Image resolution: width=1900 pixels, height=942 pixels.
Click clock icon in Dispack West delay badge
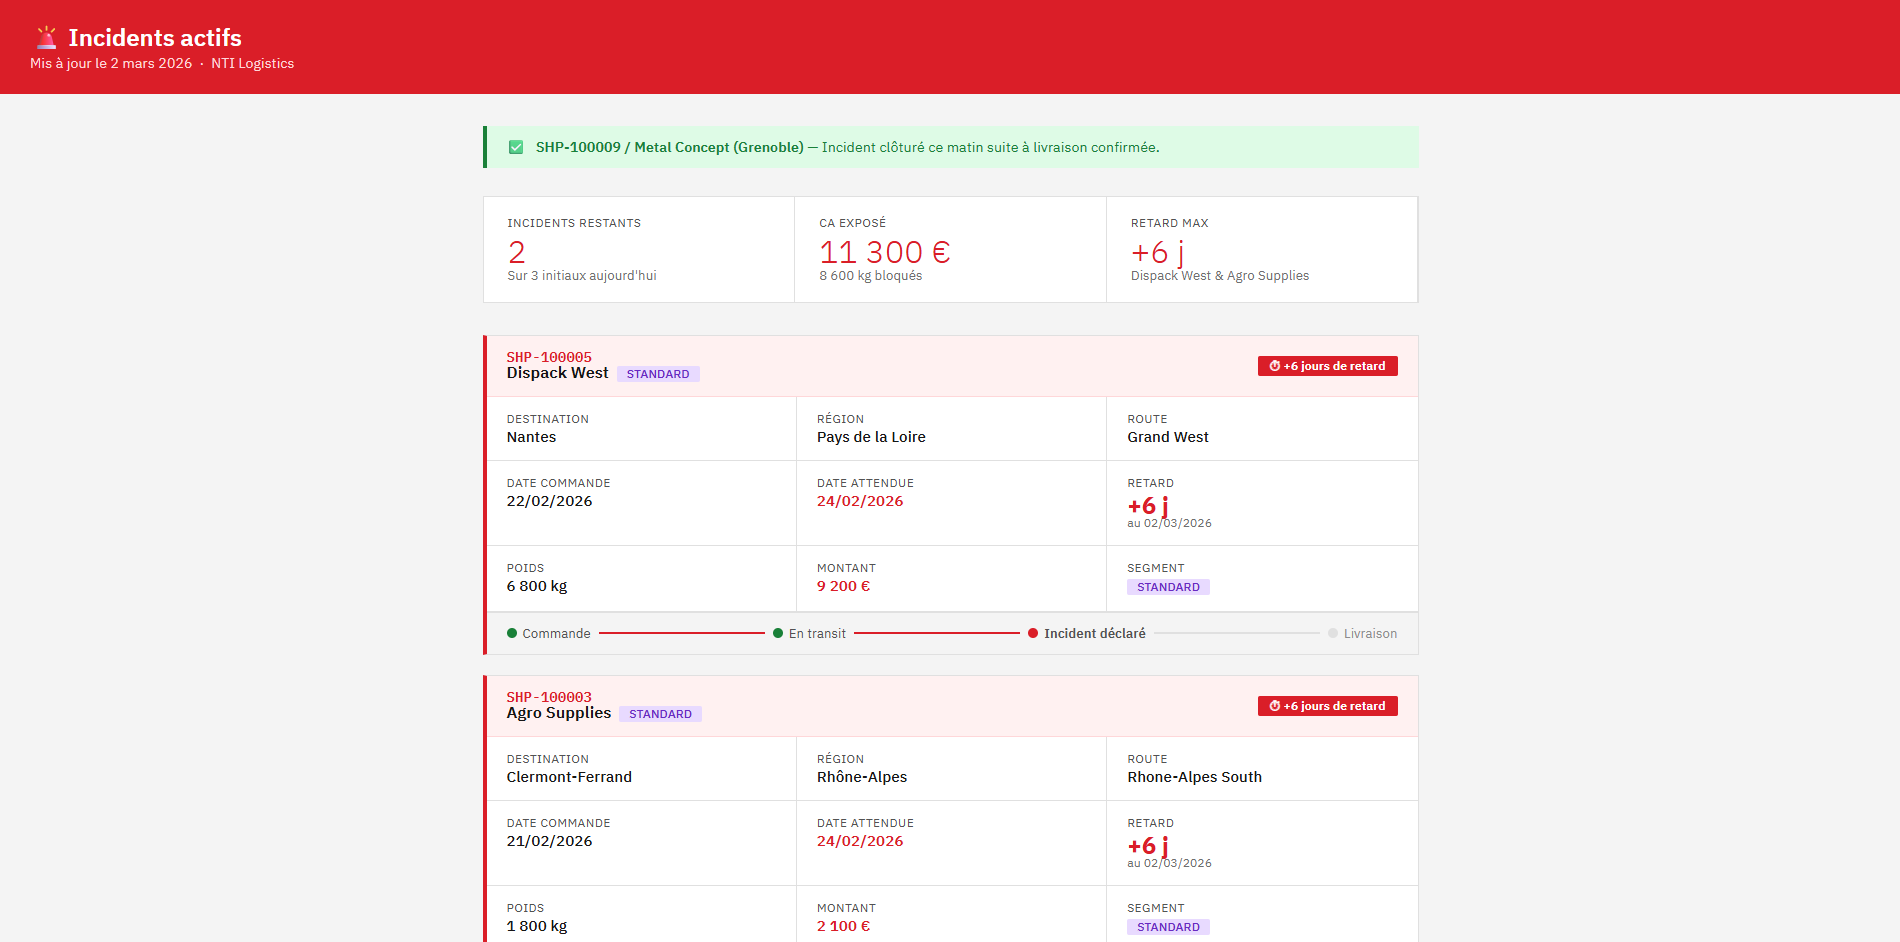(1275, 366)
